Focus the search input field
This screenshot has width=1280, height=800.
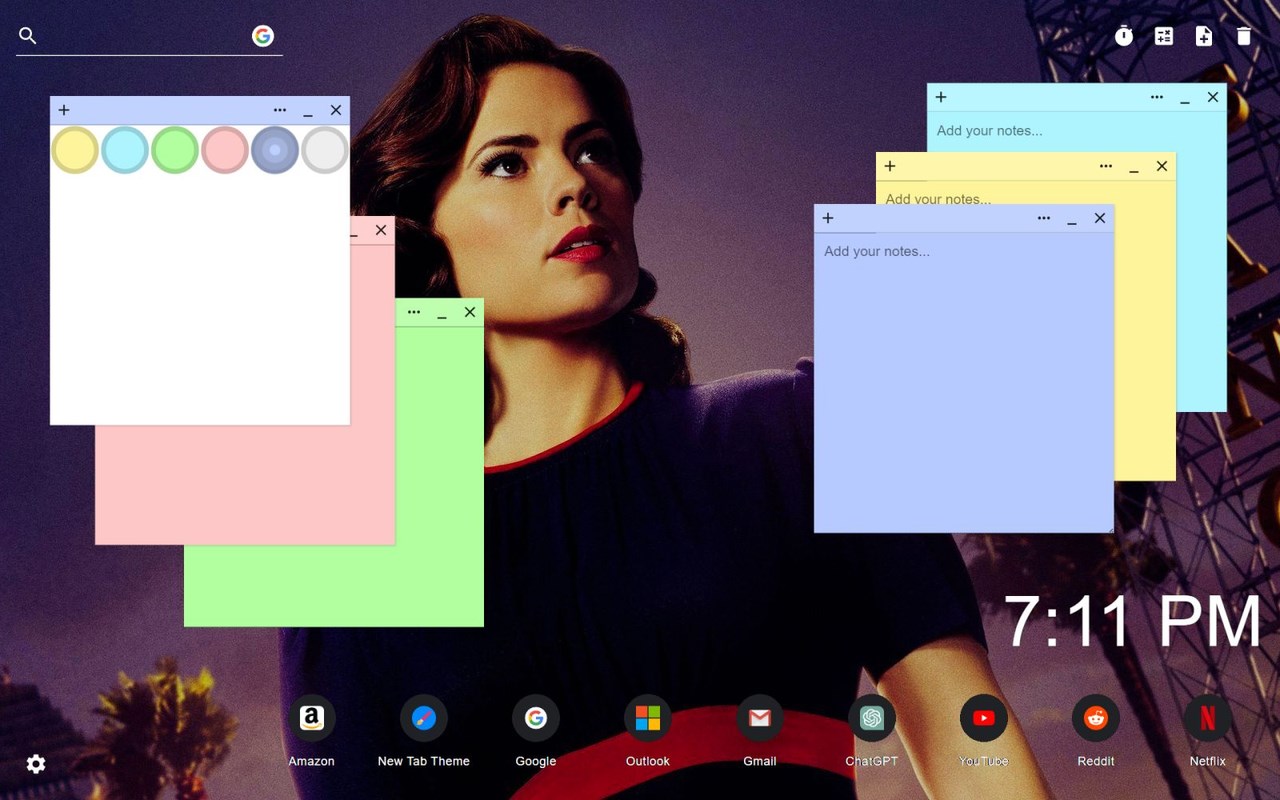(145, 36)
